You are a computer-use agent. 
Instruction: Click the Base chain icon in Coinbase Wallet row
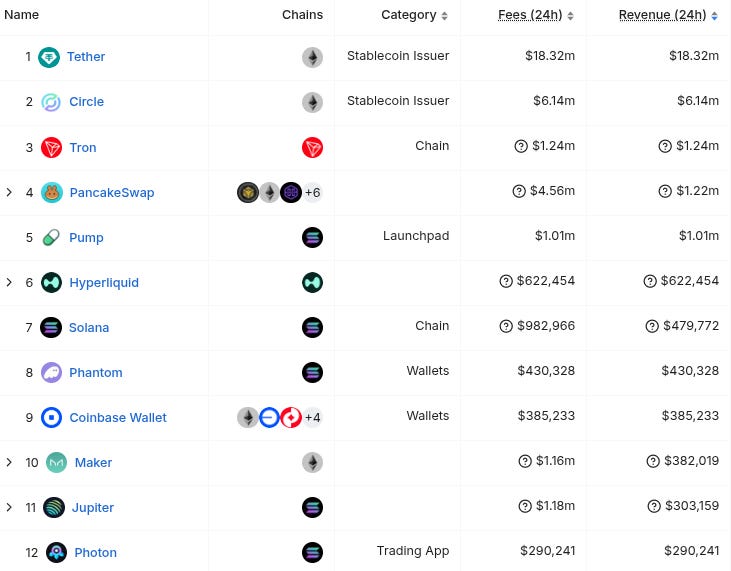tap(269, 418)
